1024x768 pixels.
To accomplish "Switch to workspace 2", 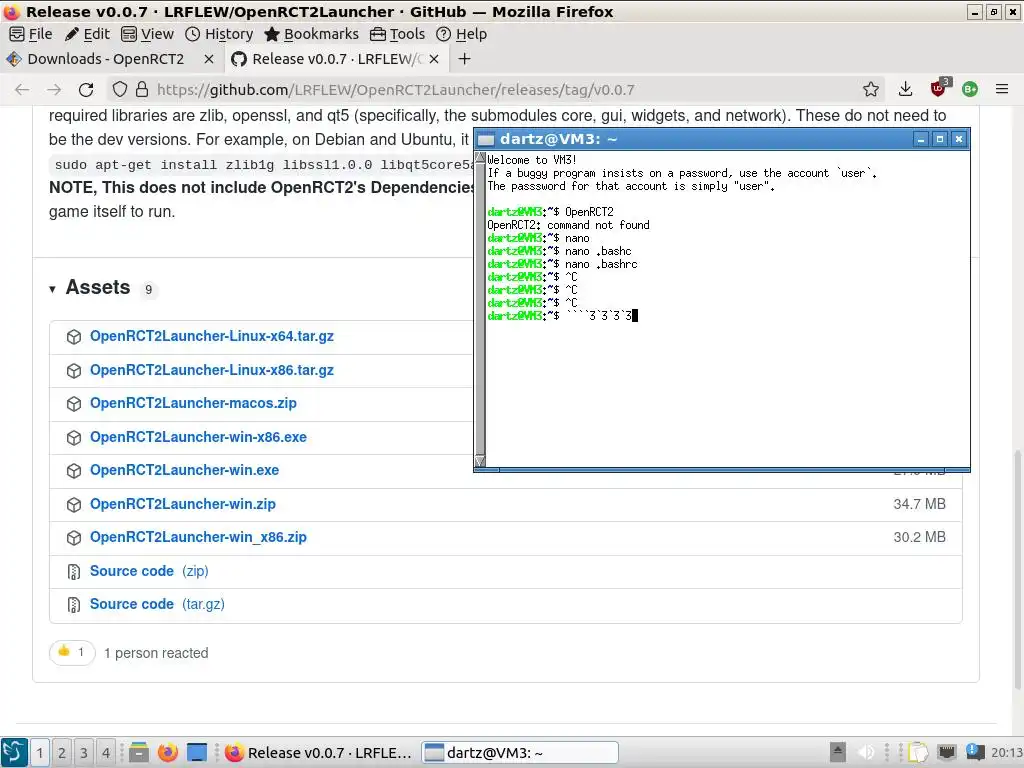I will tap(61, 753).
